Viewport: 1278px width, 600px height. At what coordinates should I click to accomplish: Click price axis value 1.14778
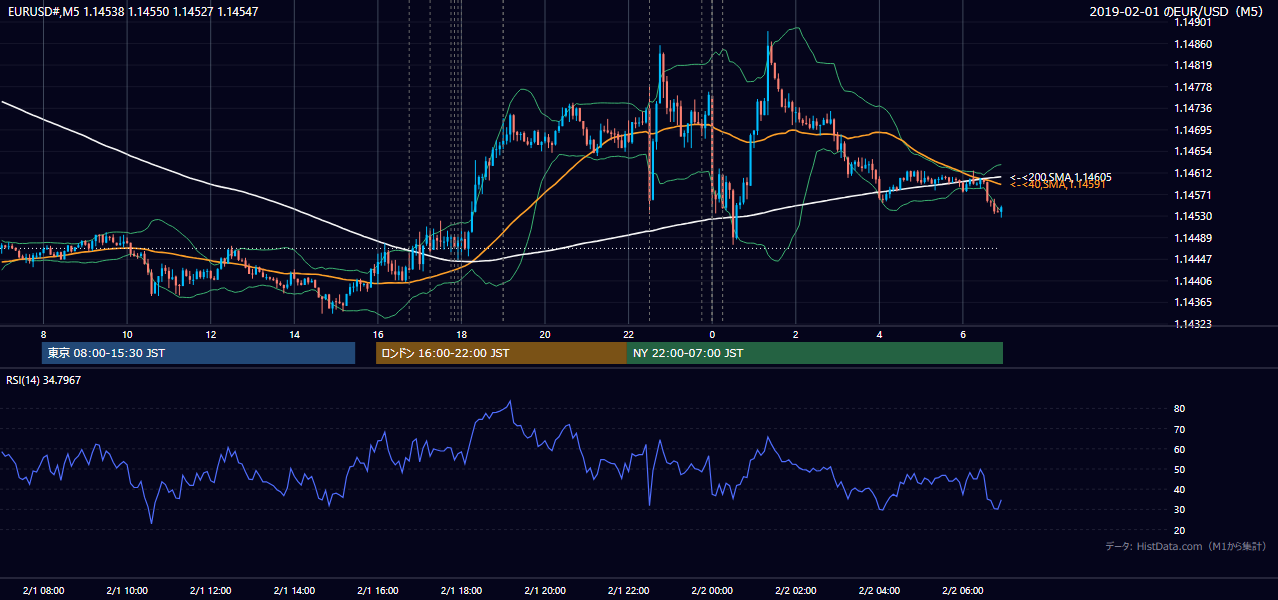[x=1193, y=87]
